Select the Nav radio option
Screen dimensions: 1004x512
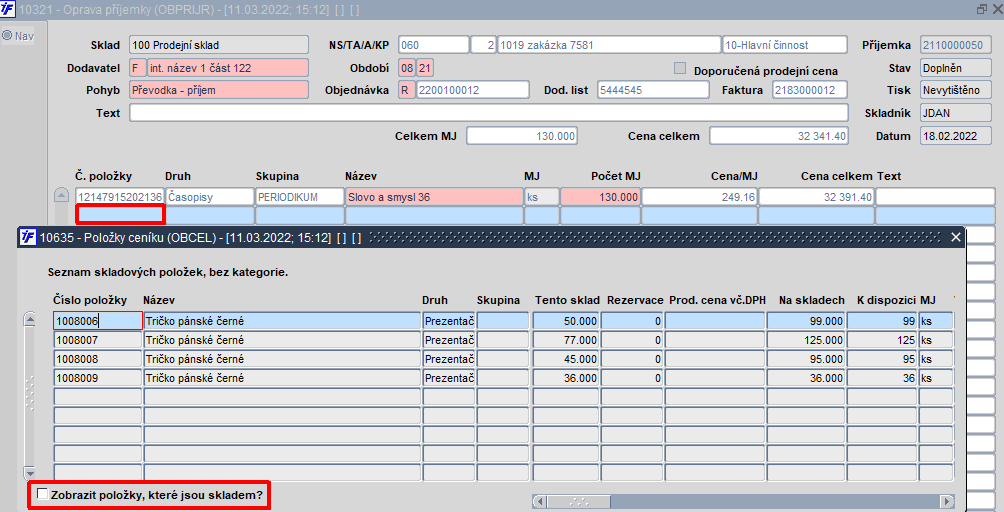click(7, 35)
